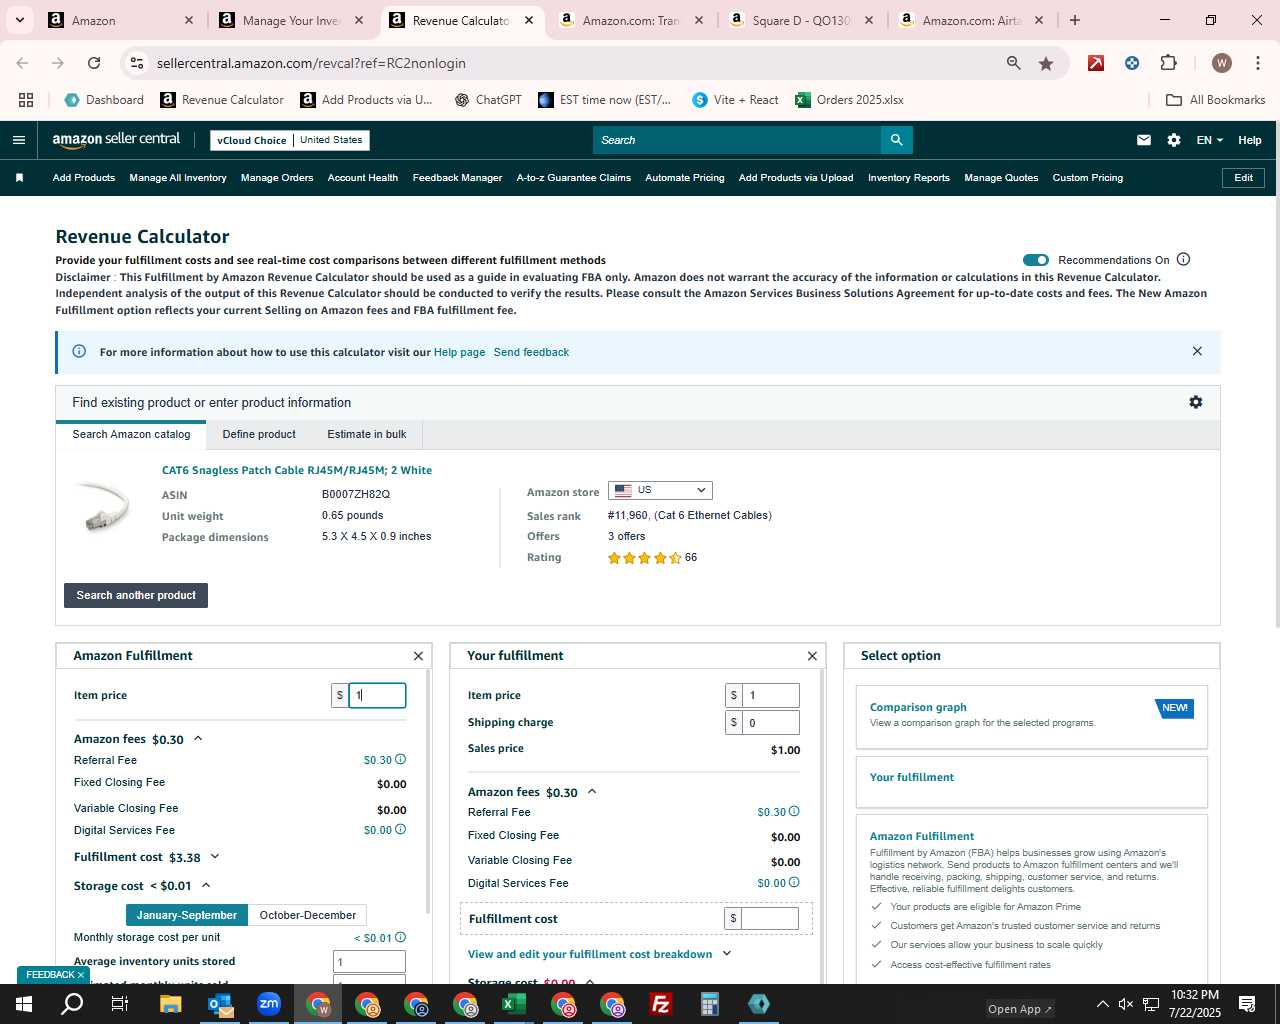Show Your fulfillment Referral Fee info
The image size is (1280, 1024).
(x=794, y=812)
